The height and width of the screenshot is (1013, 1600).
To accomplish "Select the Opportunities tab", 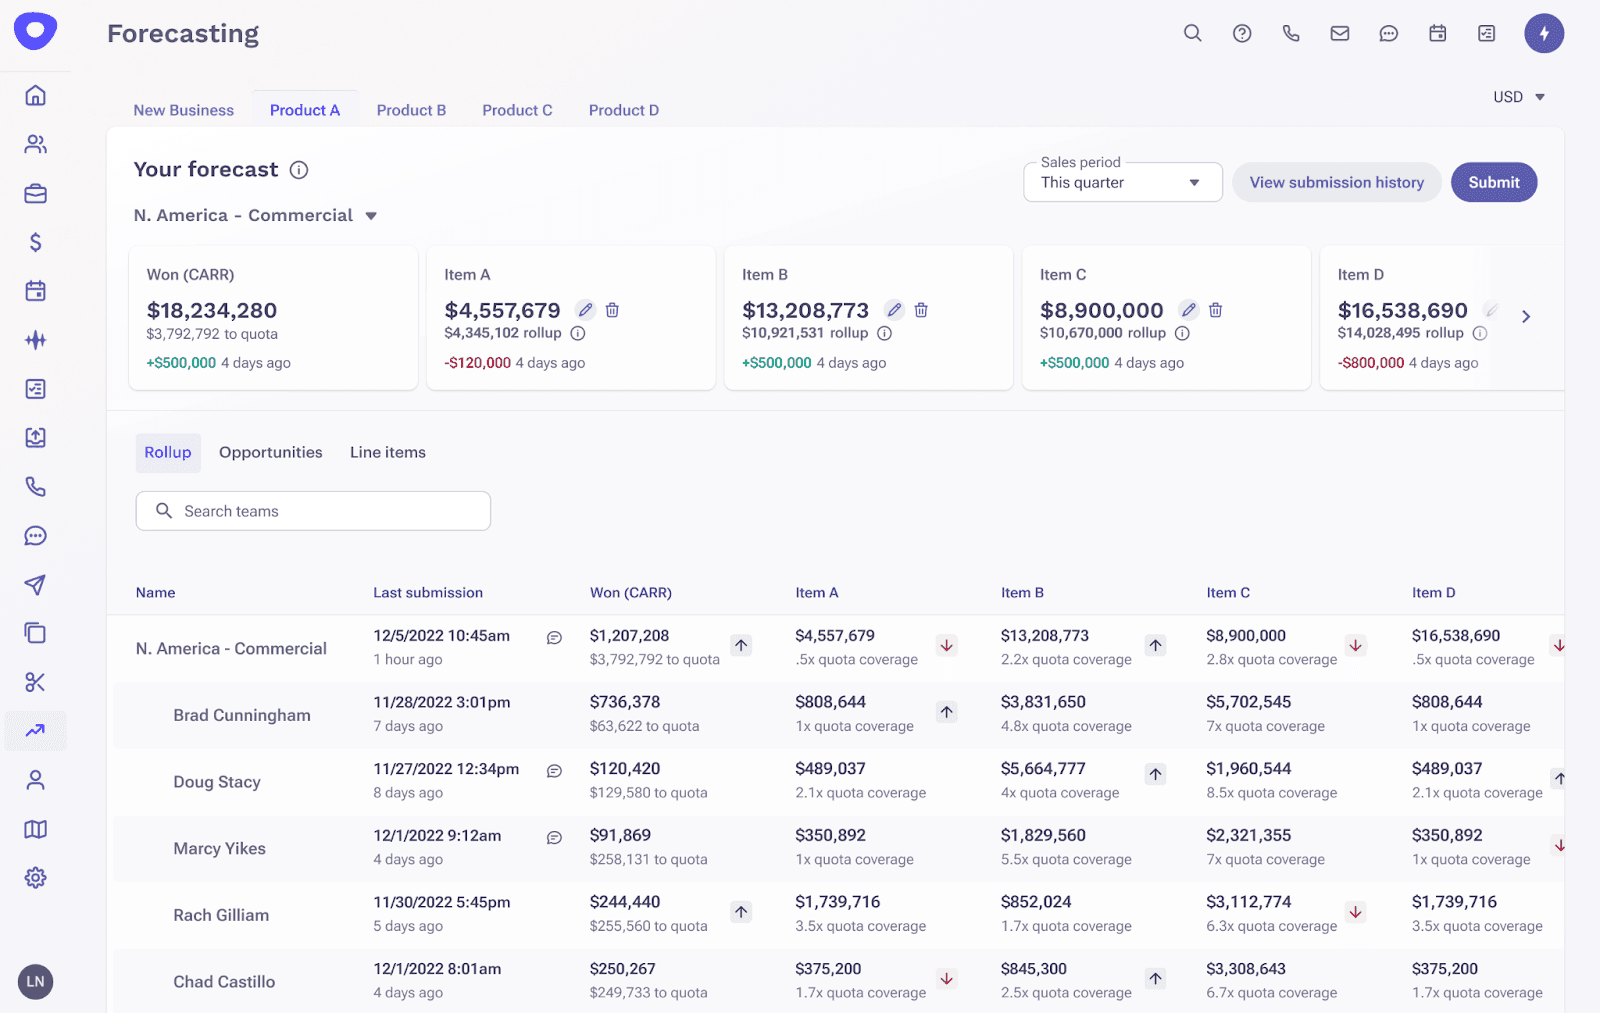I will (270, 452).
